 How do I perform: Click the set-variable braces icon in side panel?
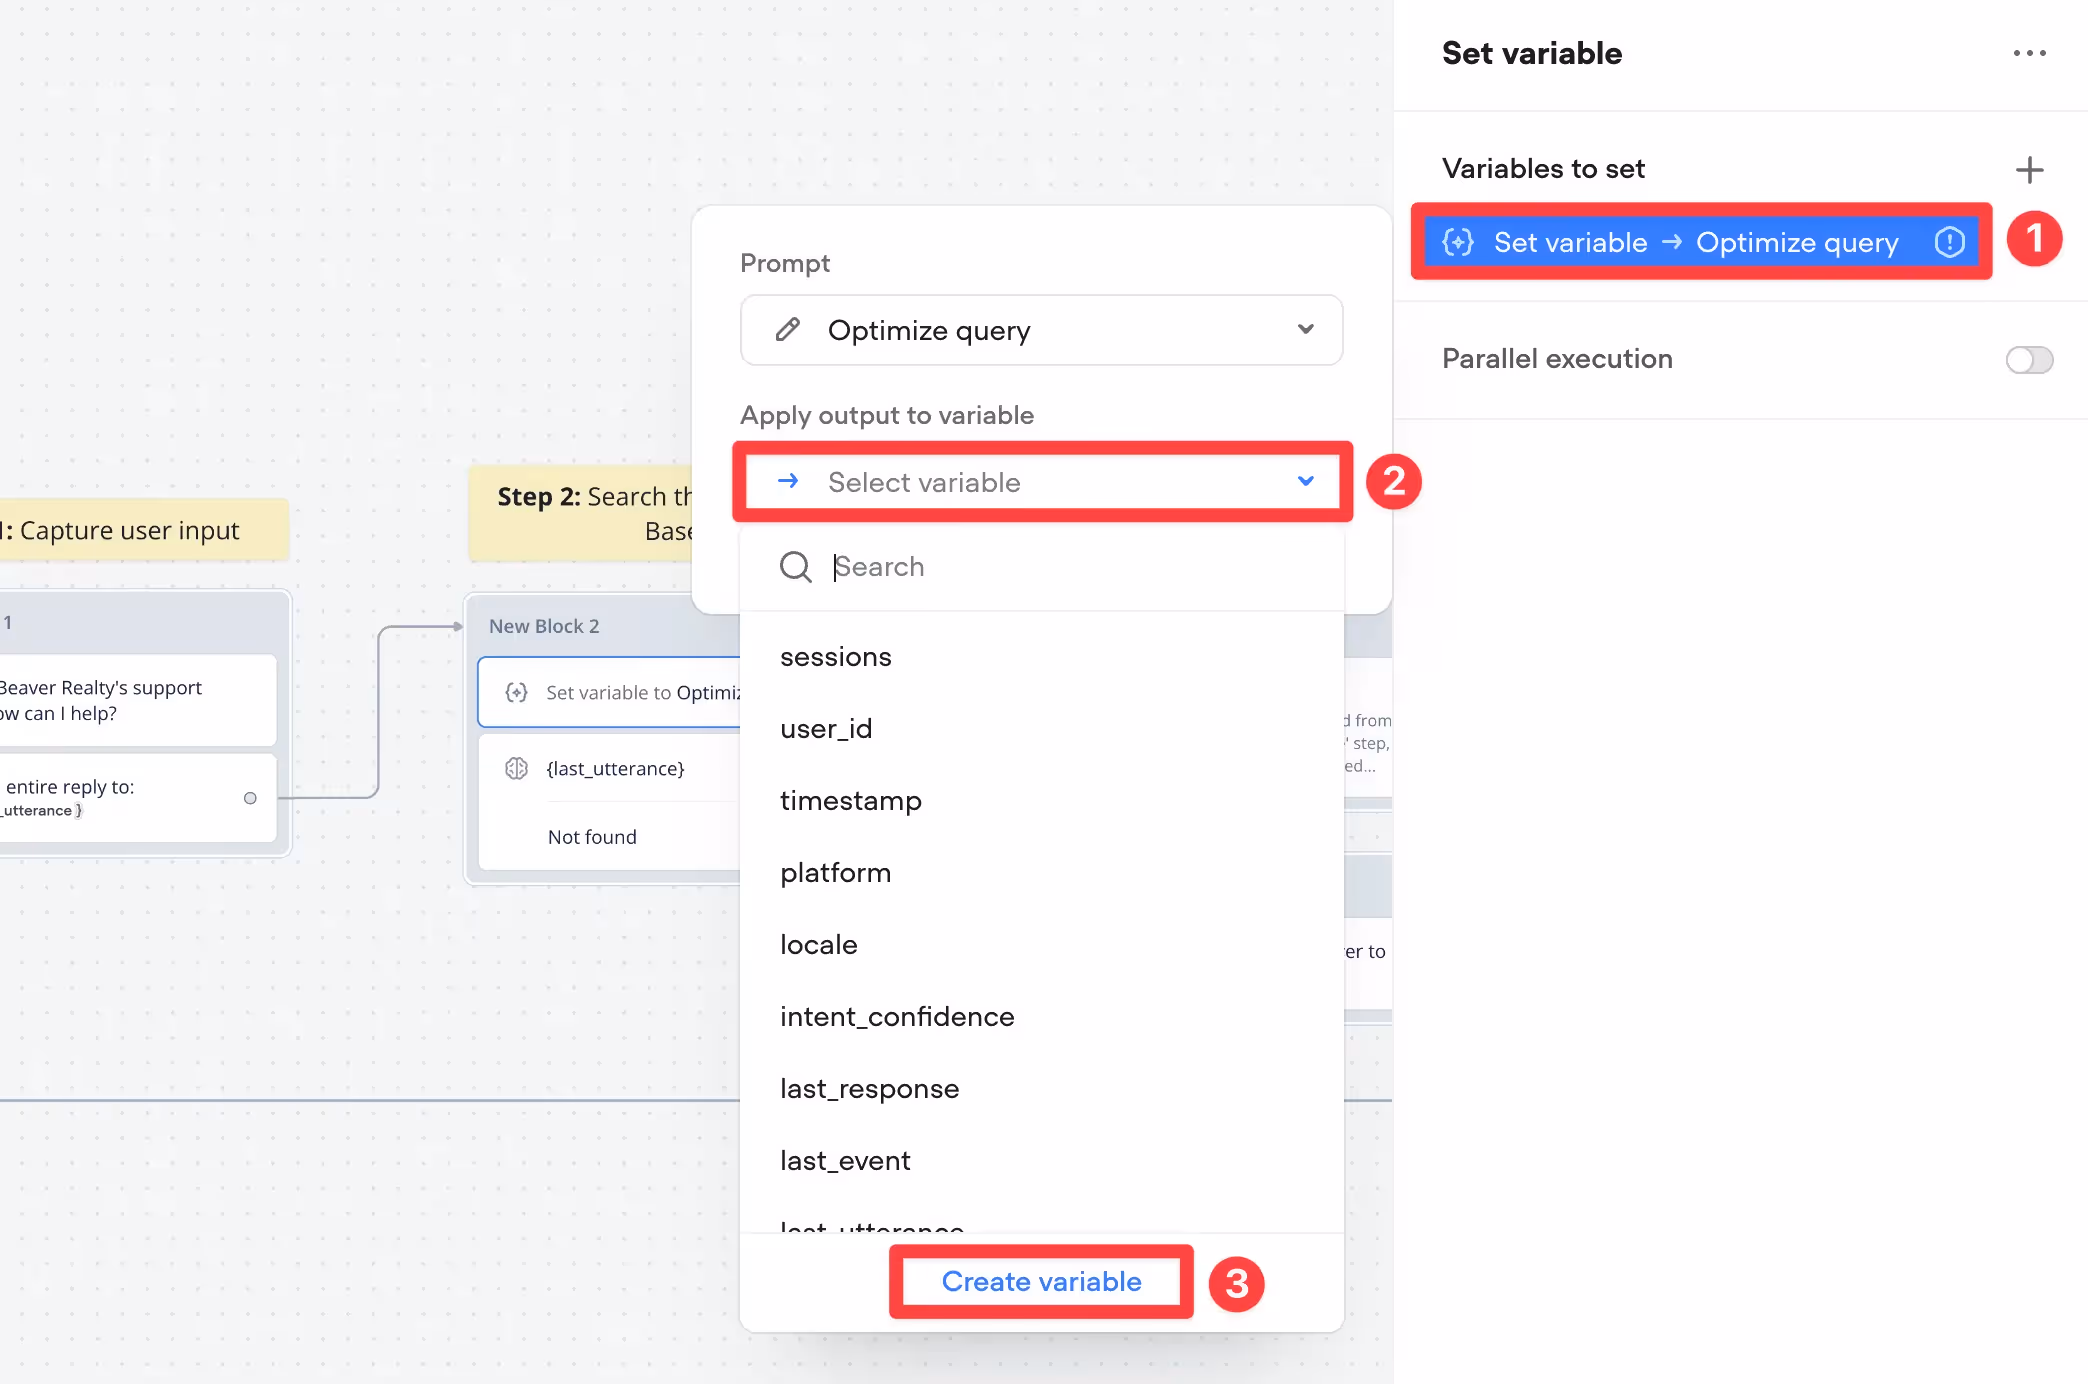point(1458,242)
